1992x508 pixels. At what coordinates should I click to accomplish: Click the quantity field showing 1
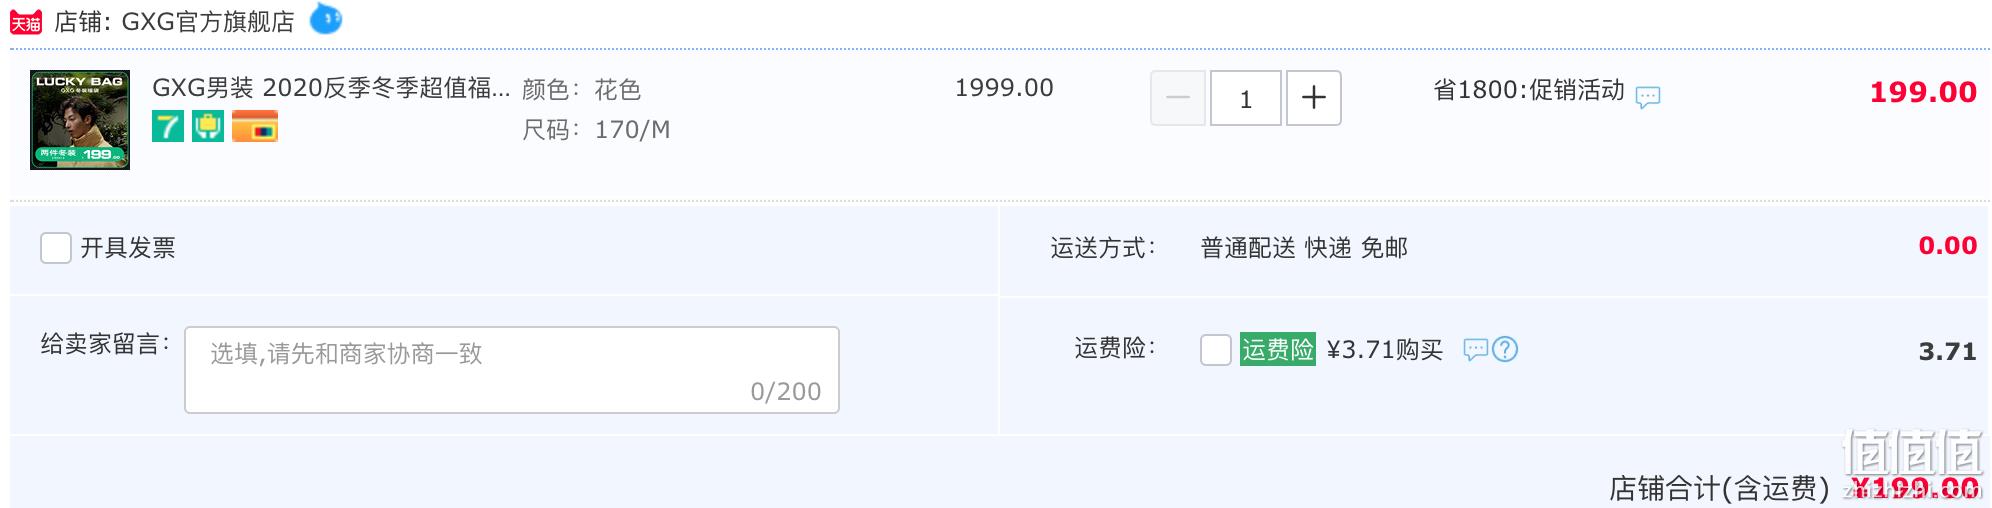1246,98
